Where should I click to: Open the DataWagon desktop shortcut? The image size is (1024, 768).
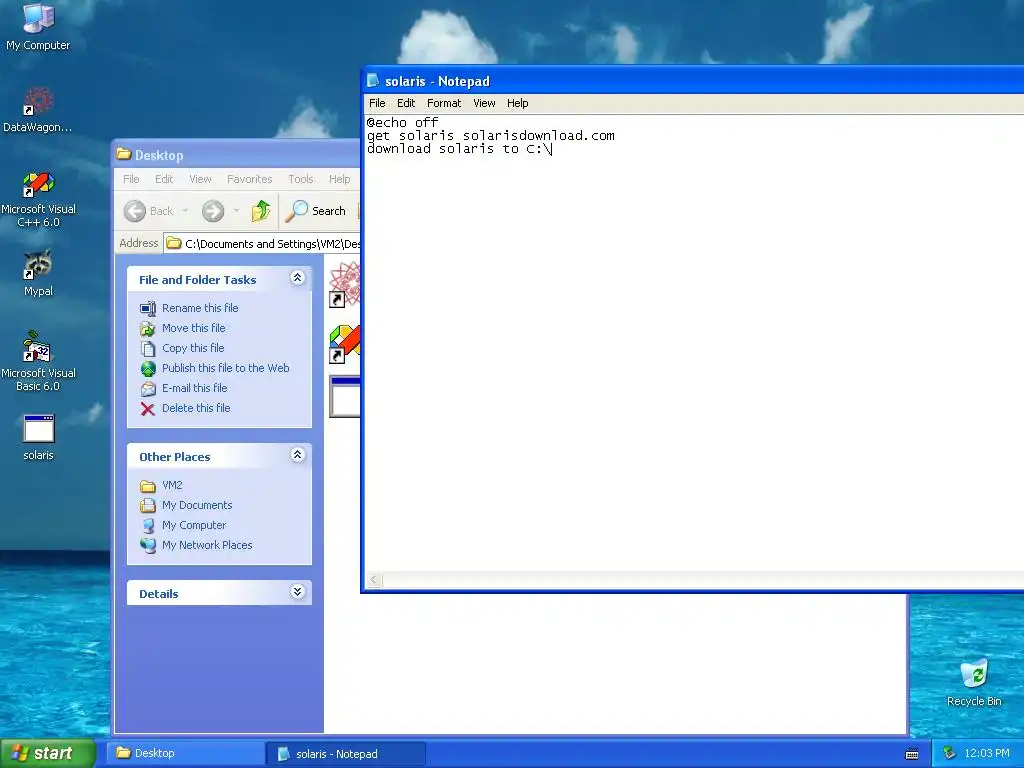coord(38,109)
